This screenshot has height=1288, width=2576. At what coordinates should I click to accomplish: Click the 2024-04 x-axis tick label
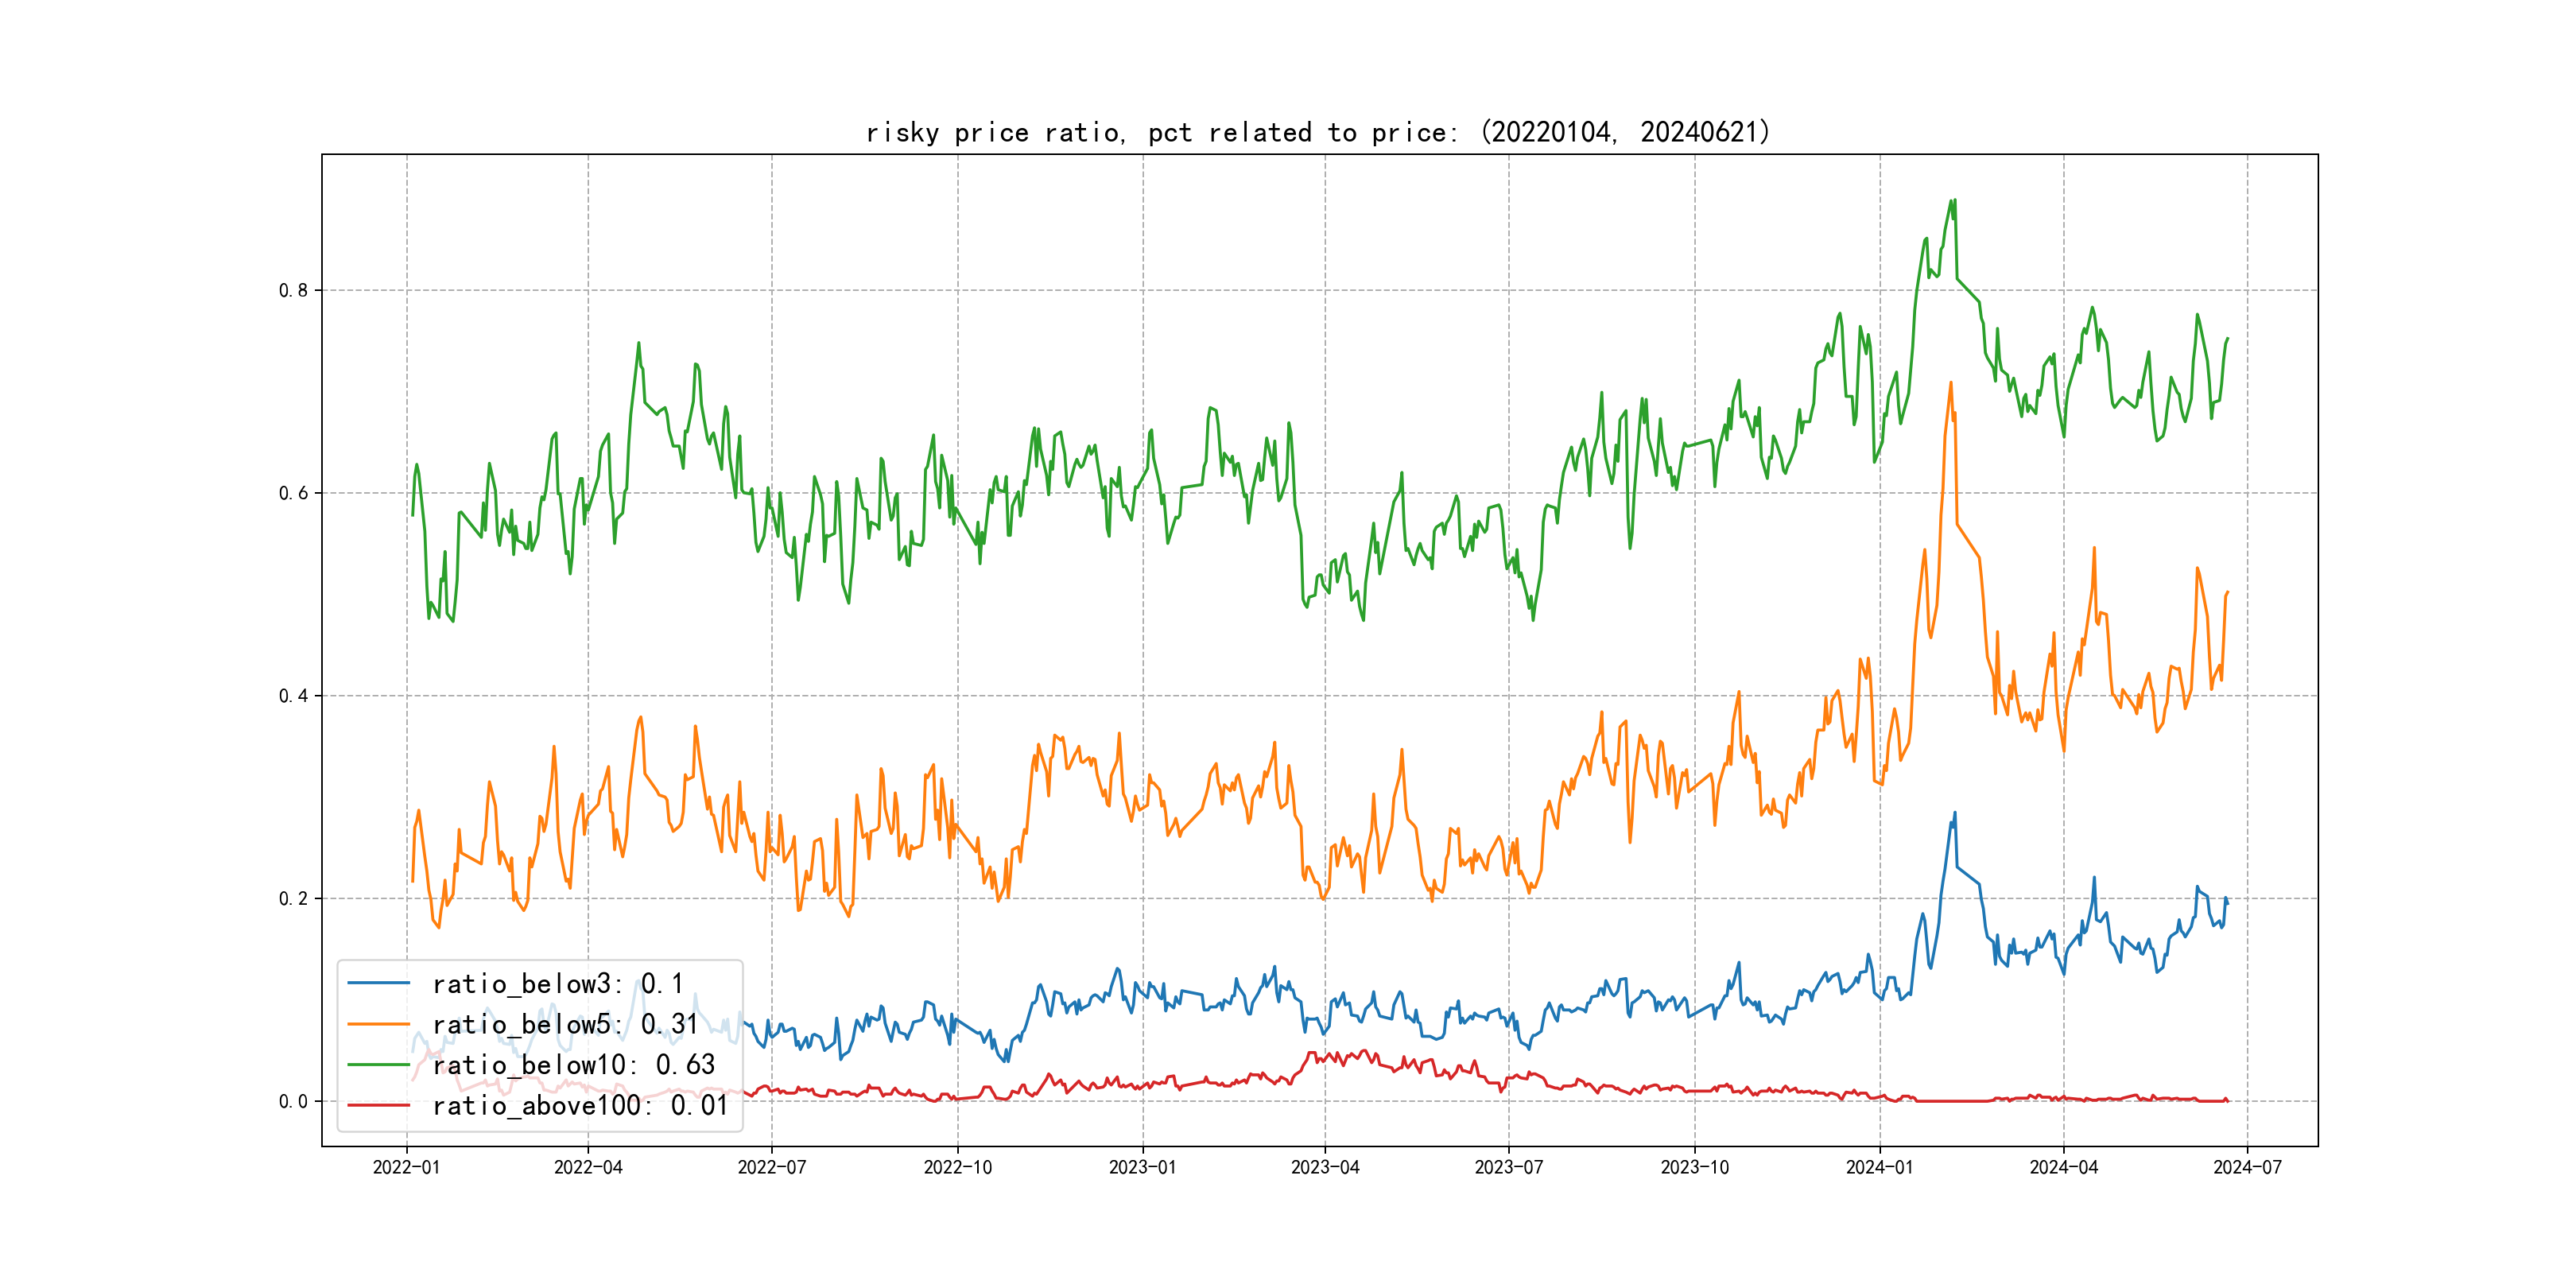[2063, 1167]
